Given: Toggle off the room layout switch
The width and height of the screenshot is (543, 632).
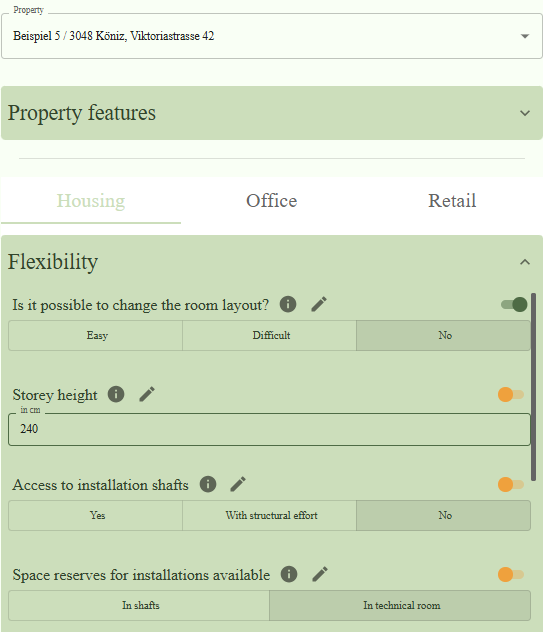Looking at the screenshot, I should pyautogui.click(x=514, y=304).
